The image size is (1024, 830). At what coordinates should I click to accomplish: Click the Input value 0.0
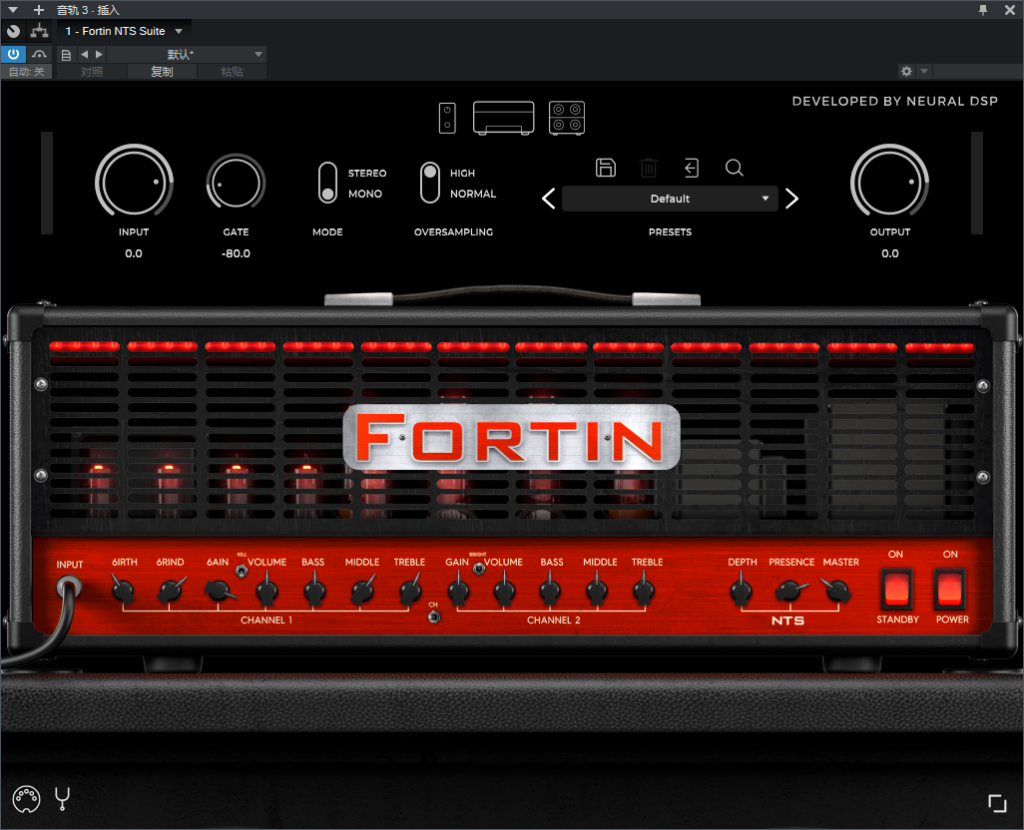[134, 253]
